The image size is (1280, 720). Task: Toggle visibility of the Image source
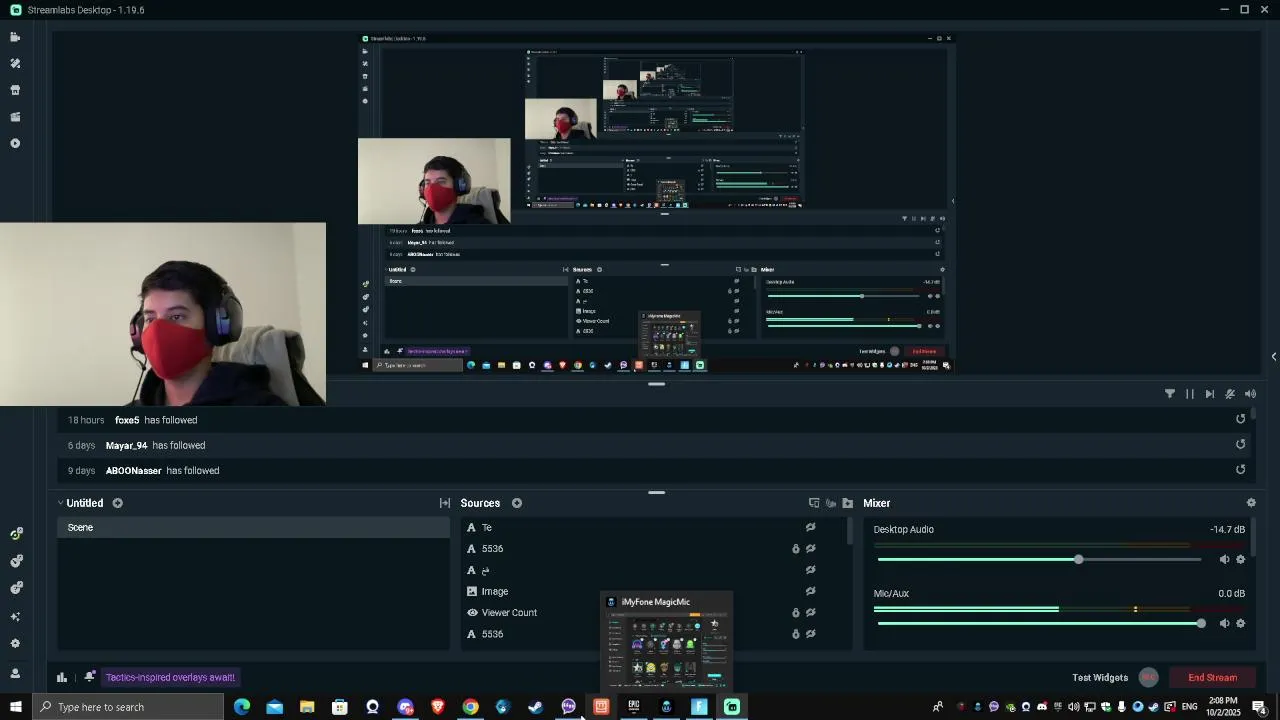coord(811,591)
